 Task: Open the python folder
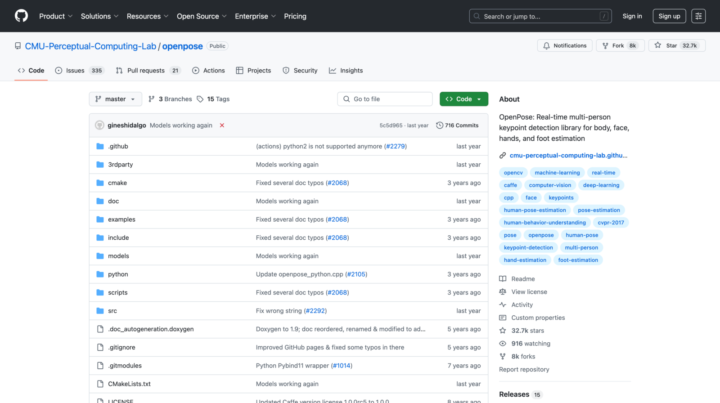point(118,274)
